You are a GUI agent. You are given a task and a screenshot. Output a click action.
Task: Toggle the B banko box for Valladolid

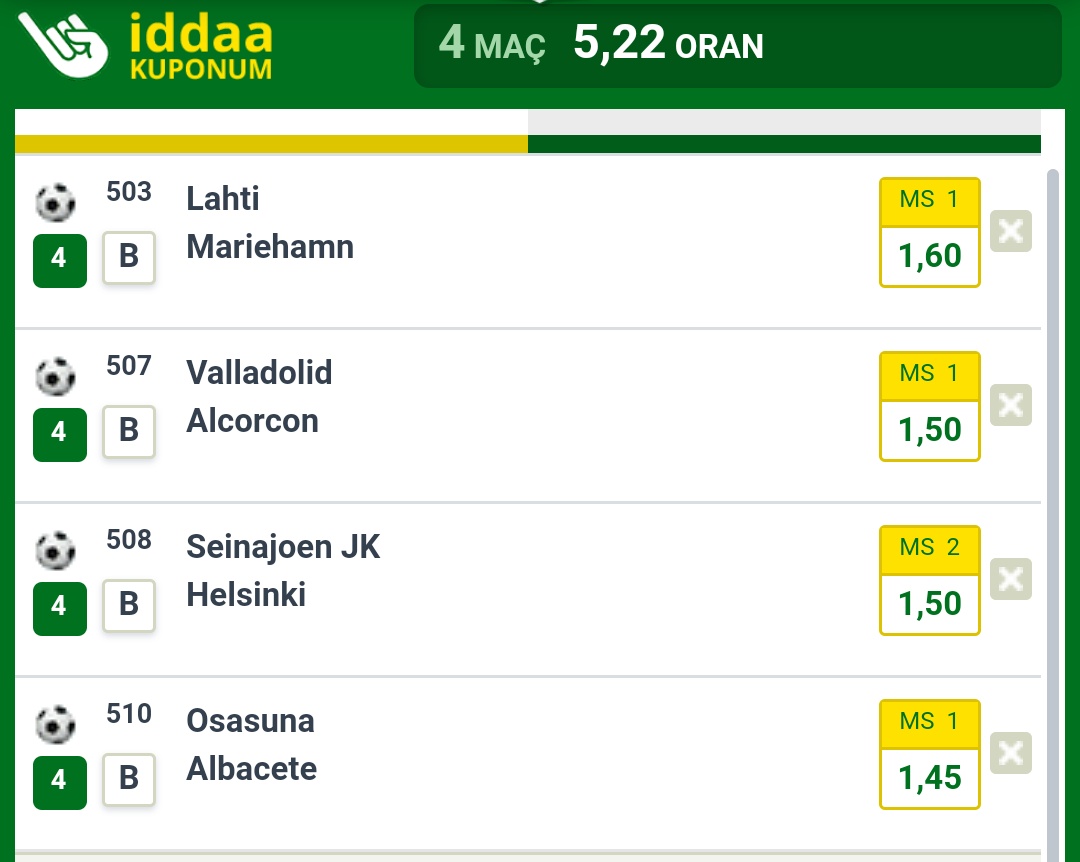point(129,431)
